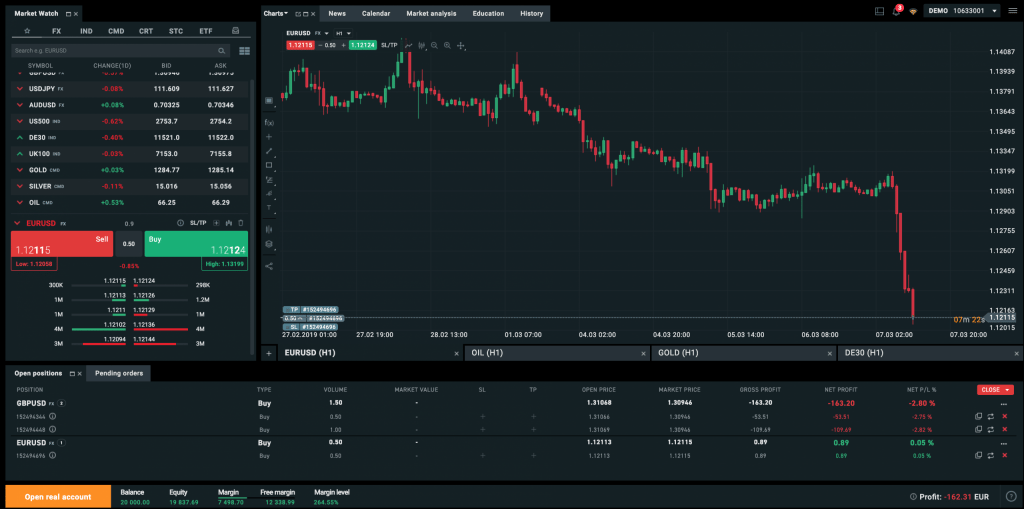
Task: Duplicate position 152494696 with copy icon
Action: 978,455
